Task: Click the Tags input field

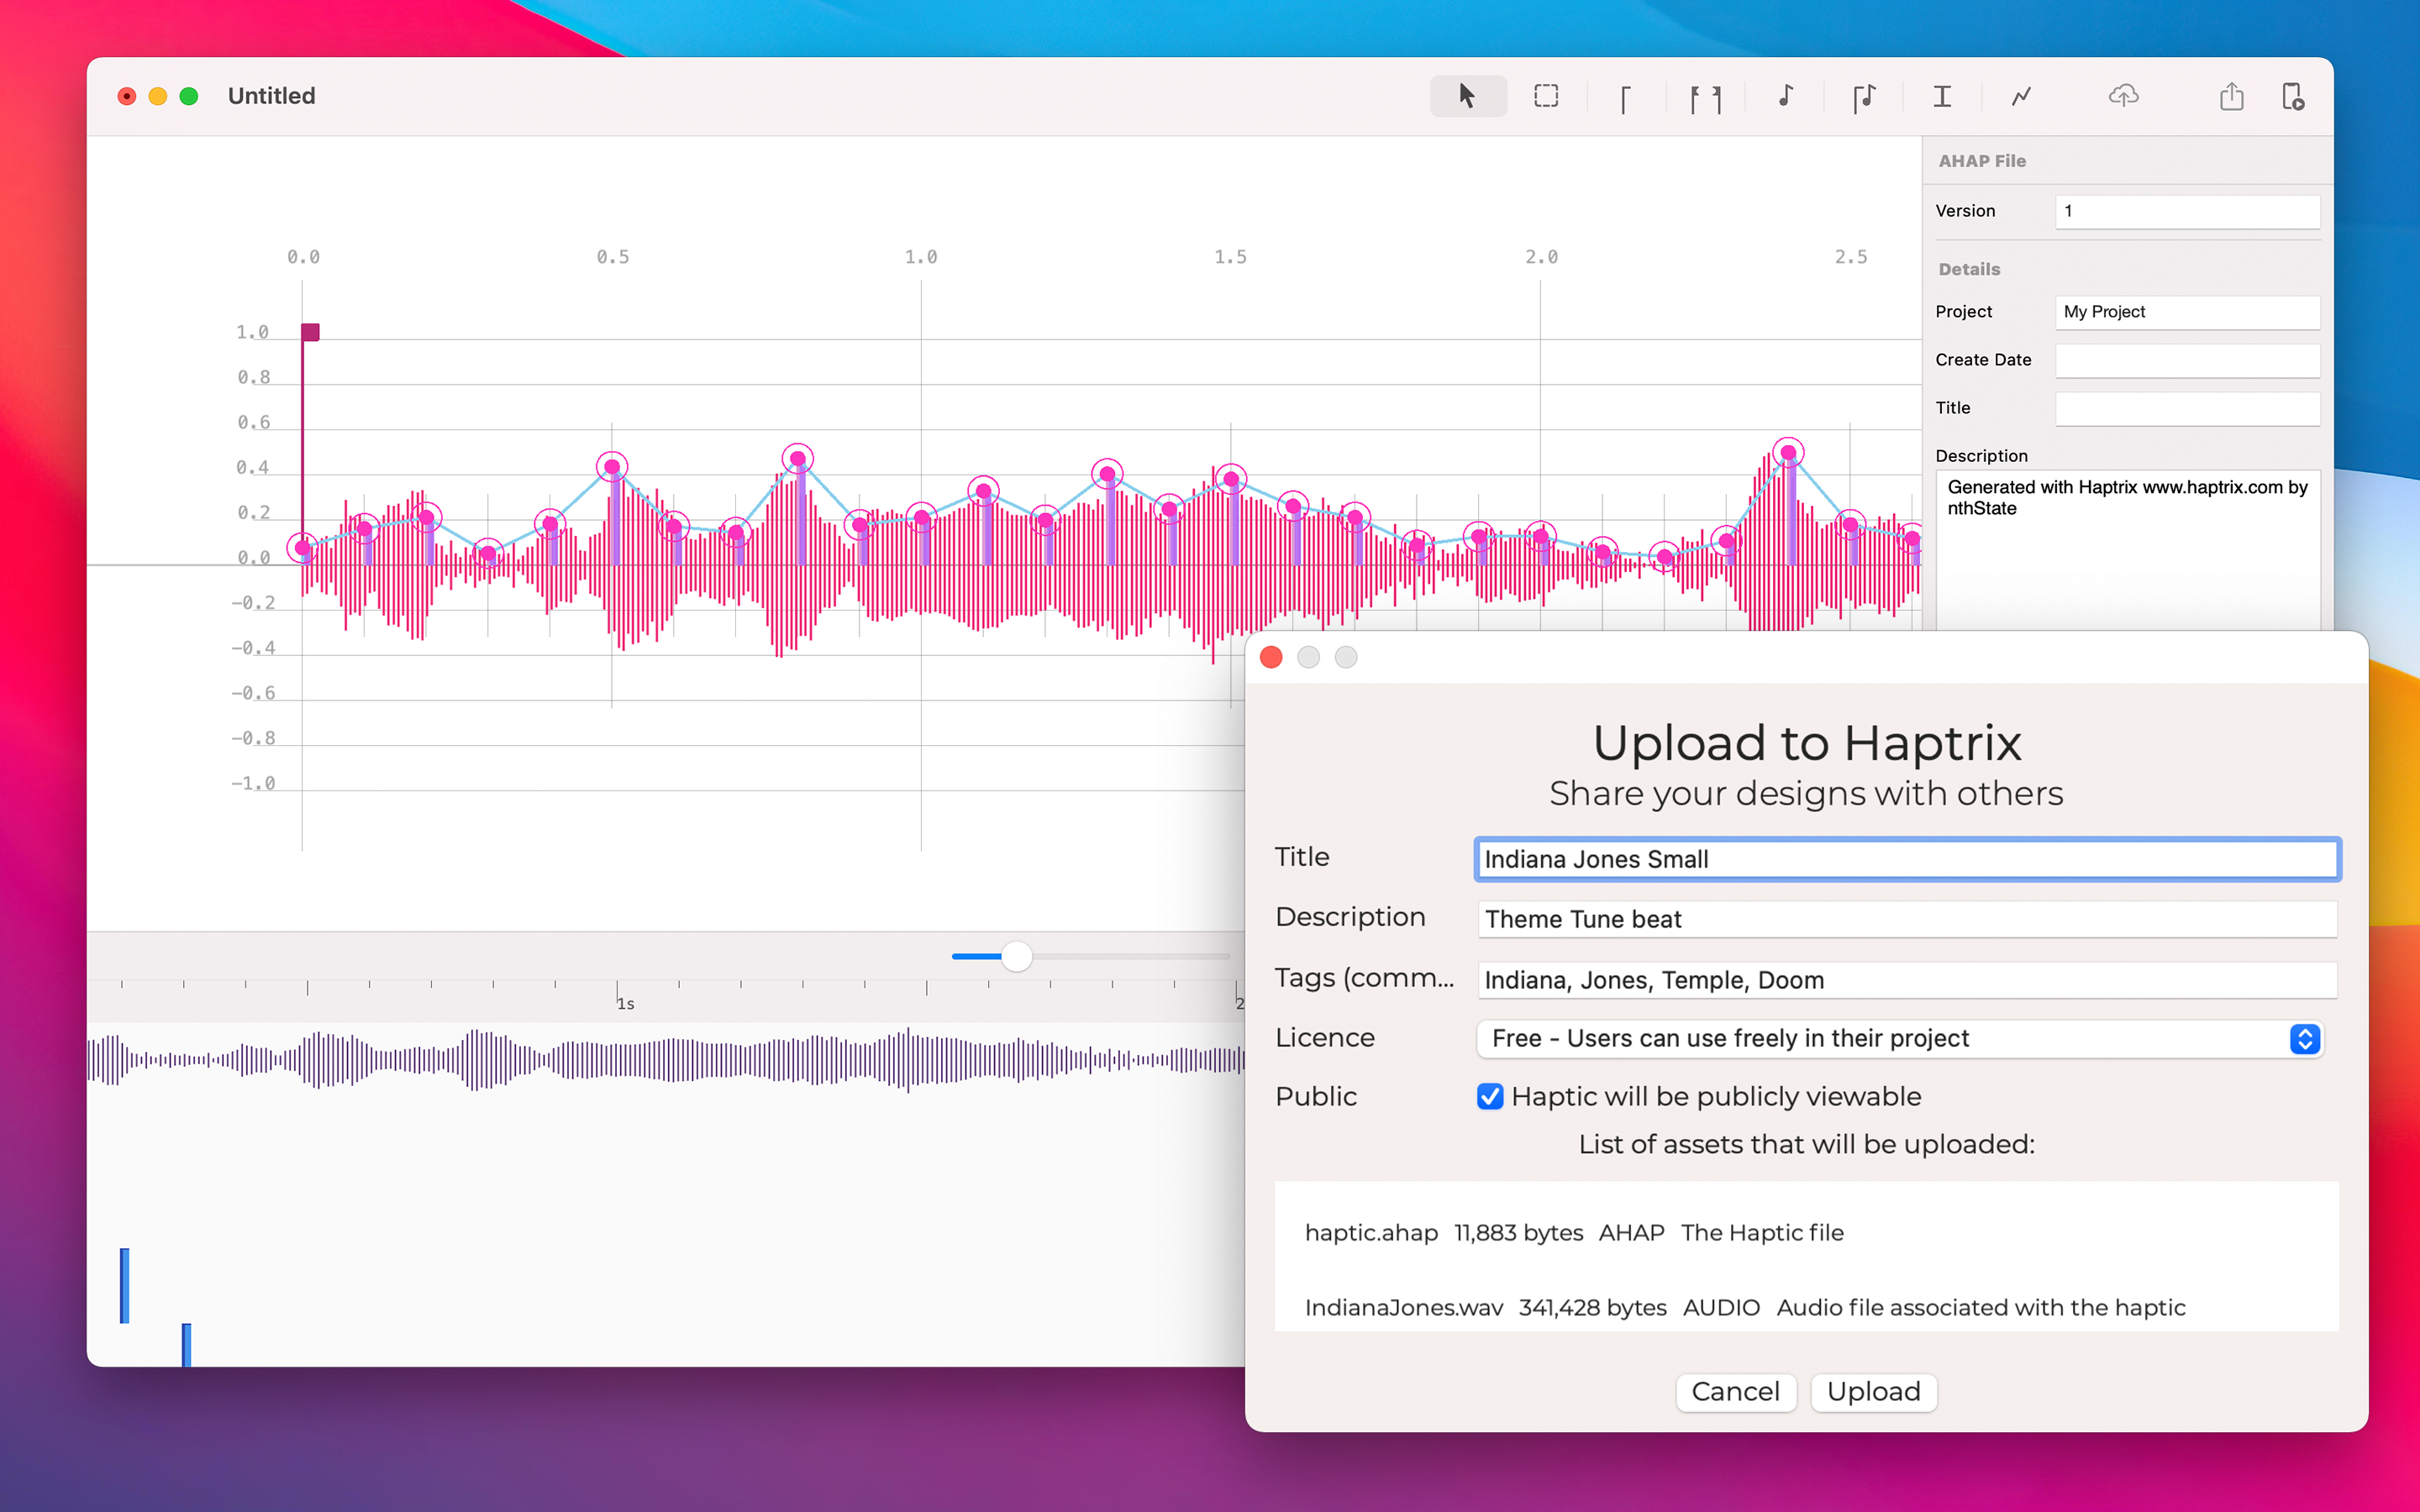Action: pyautogui.click(x=1906, y=980)
